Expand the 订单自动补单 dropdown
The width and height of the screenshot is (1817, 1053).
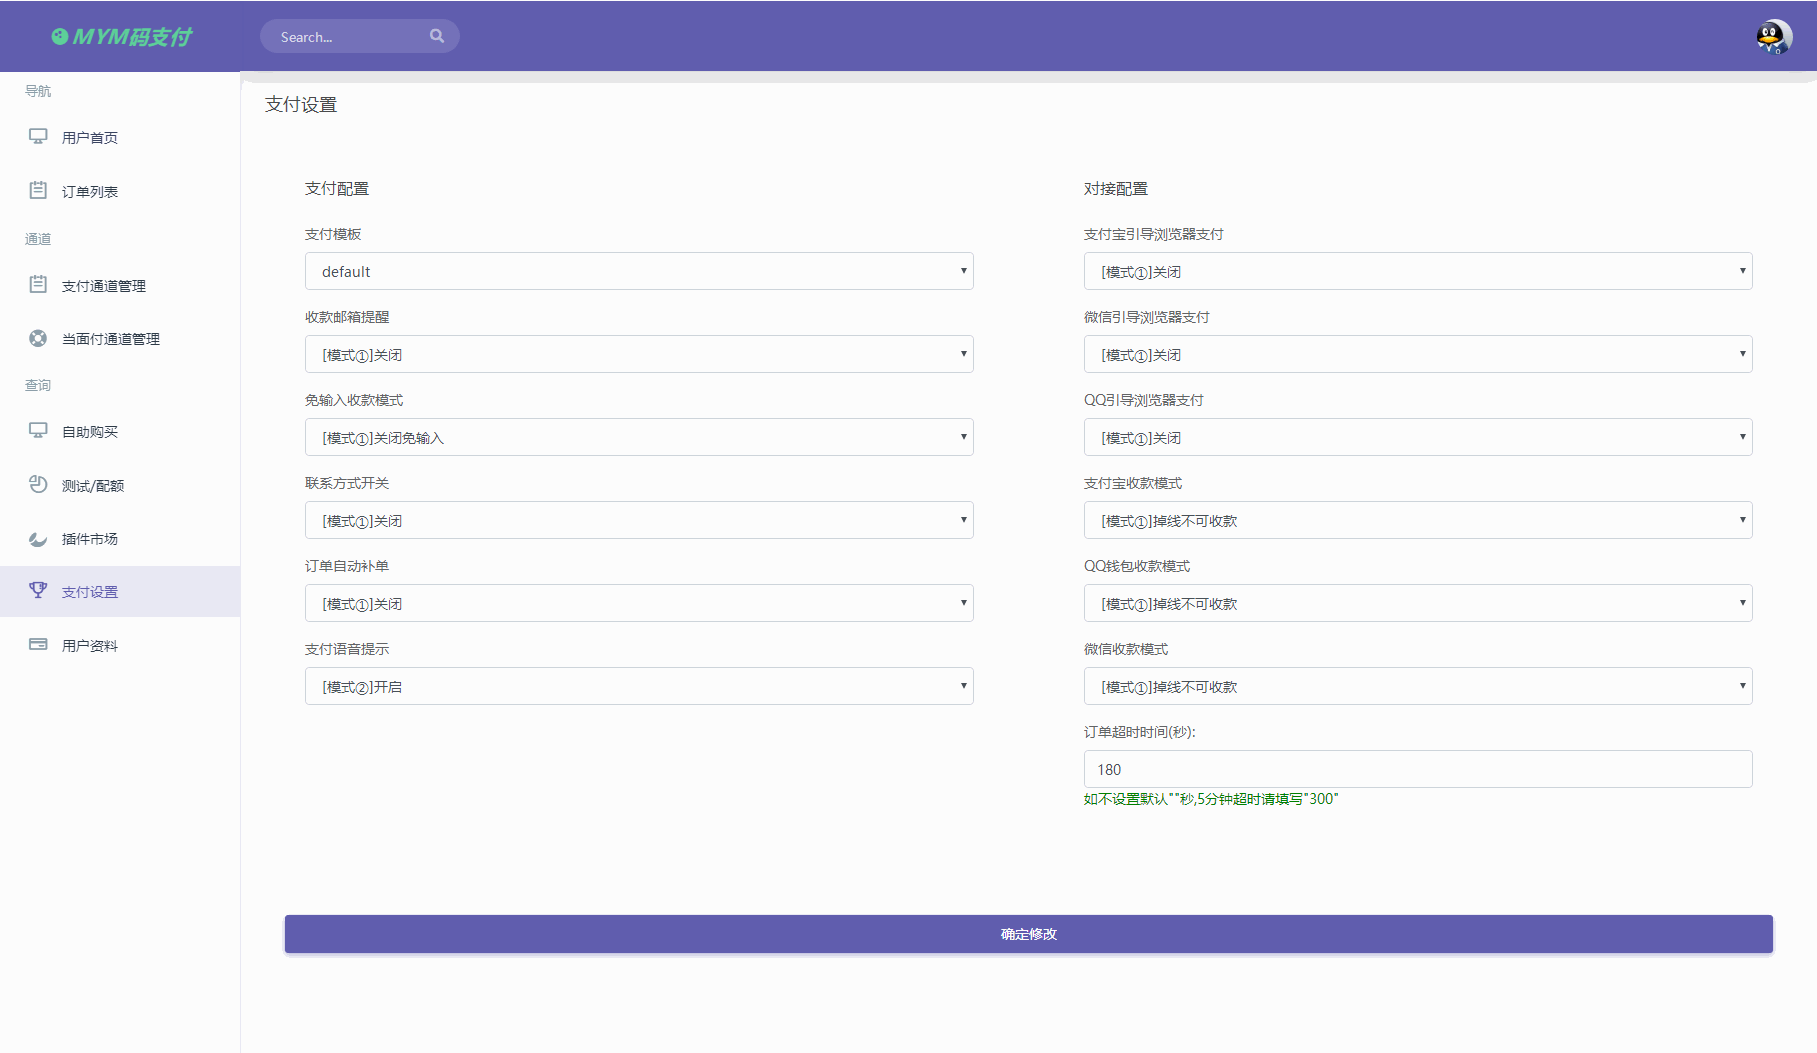tap(639, 603)
